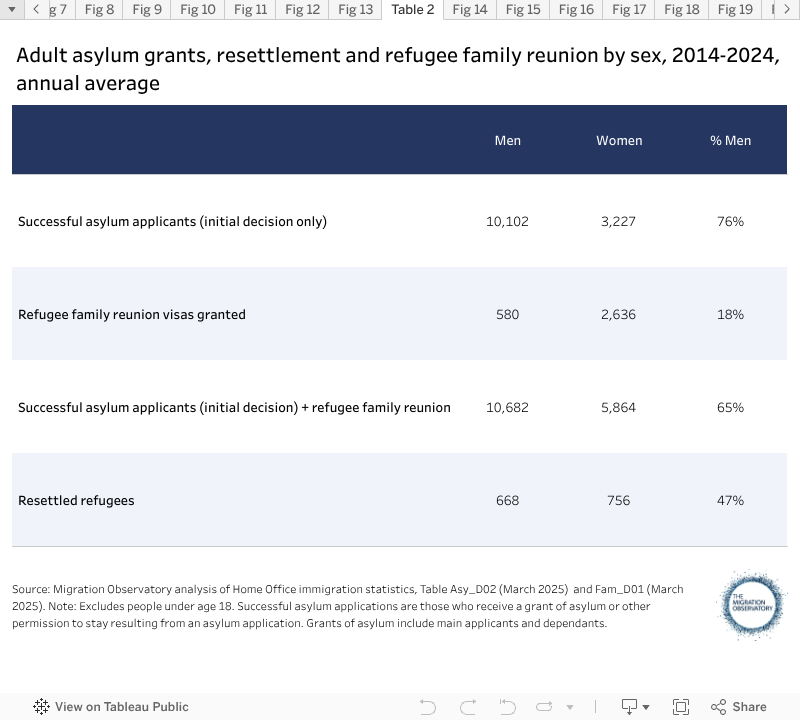Click the Share button

[739, 707]
